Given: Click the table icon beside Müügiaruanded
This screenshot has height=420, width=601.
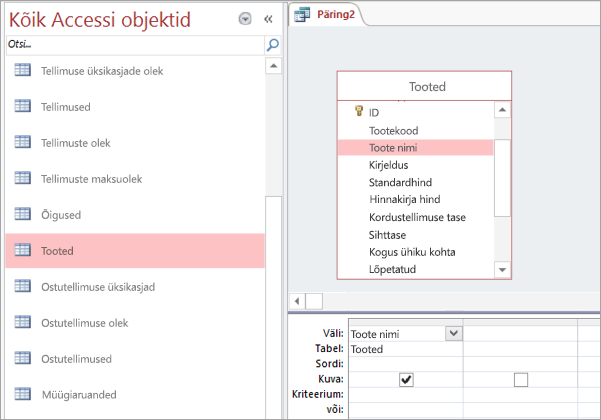Looking at the screenshot, I should coord(23,394).
